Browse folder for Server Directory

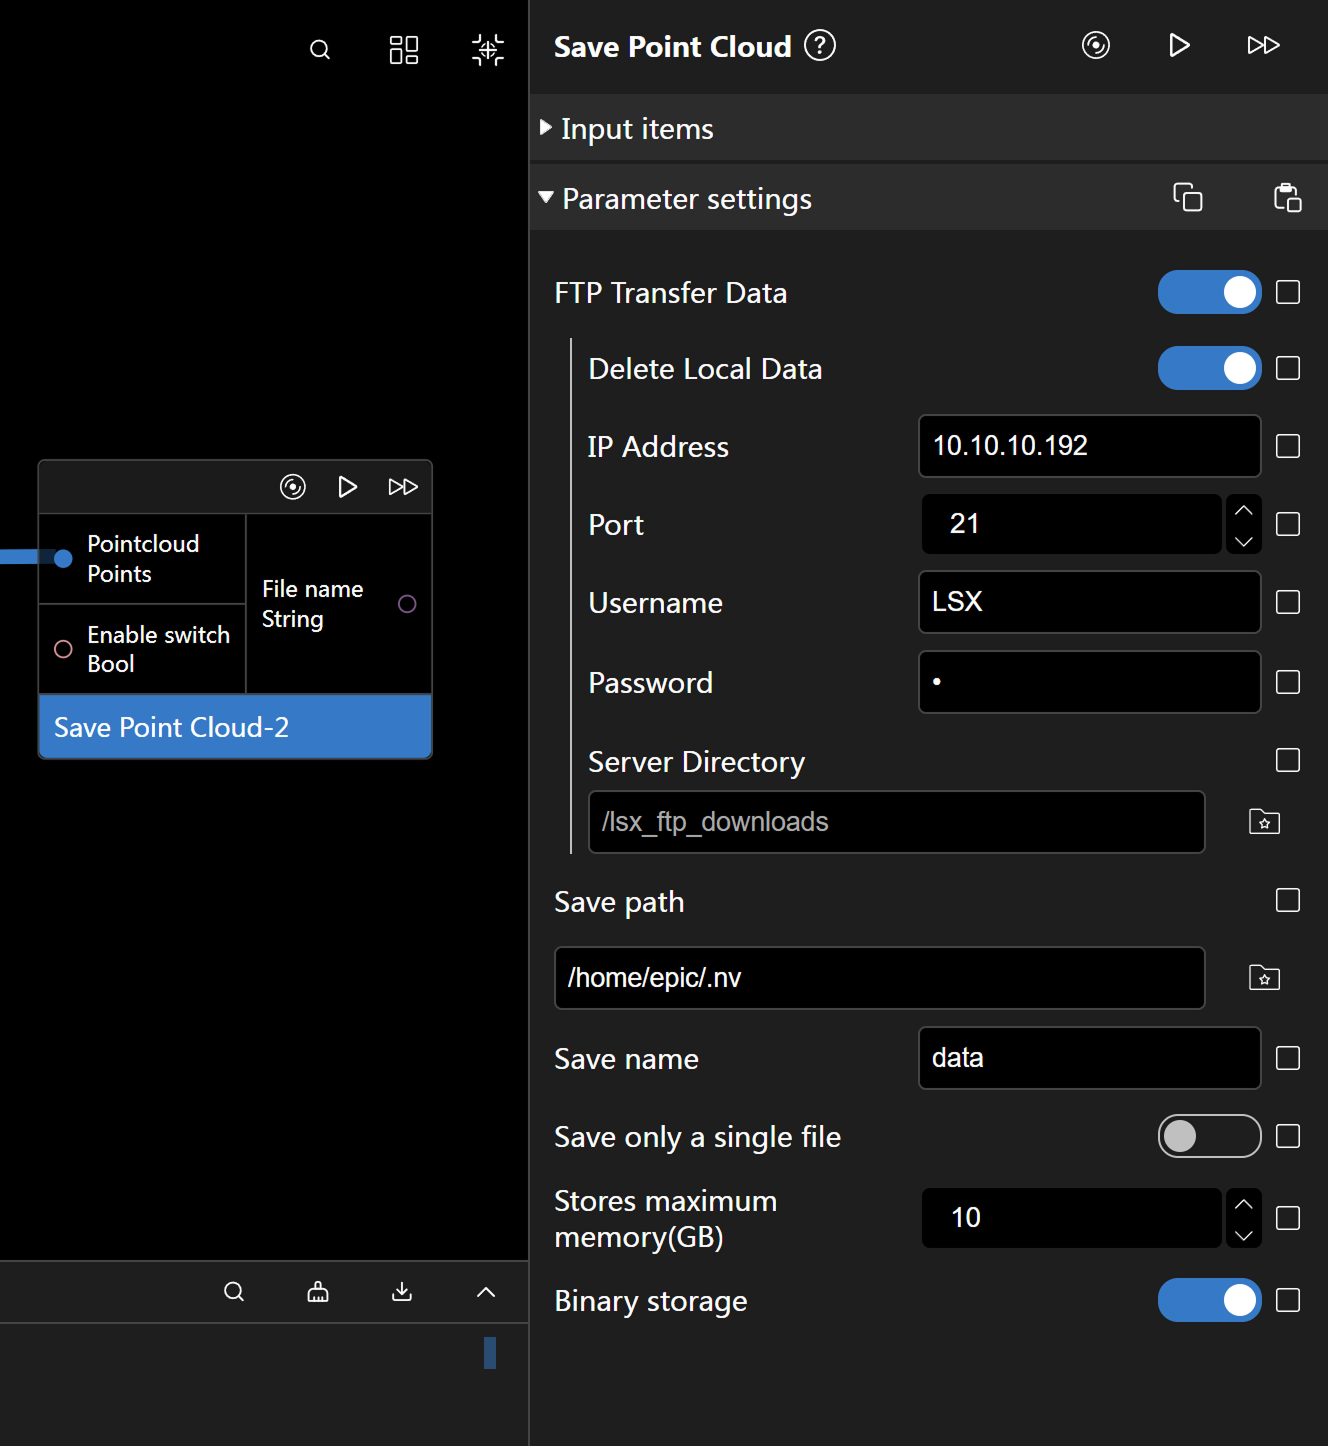1264,822
